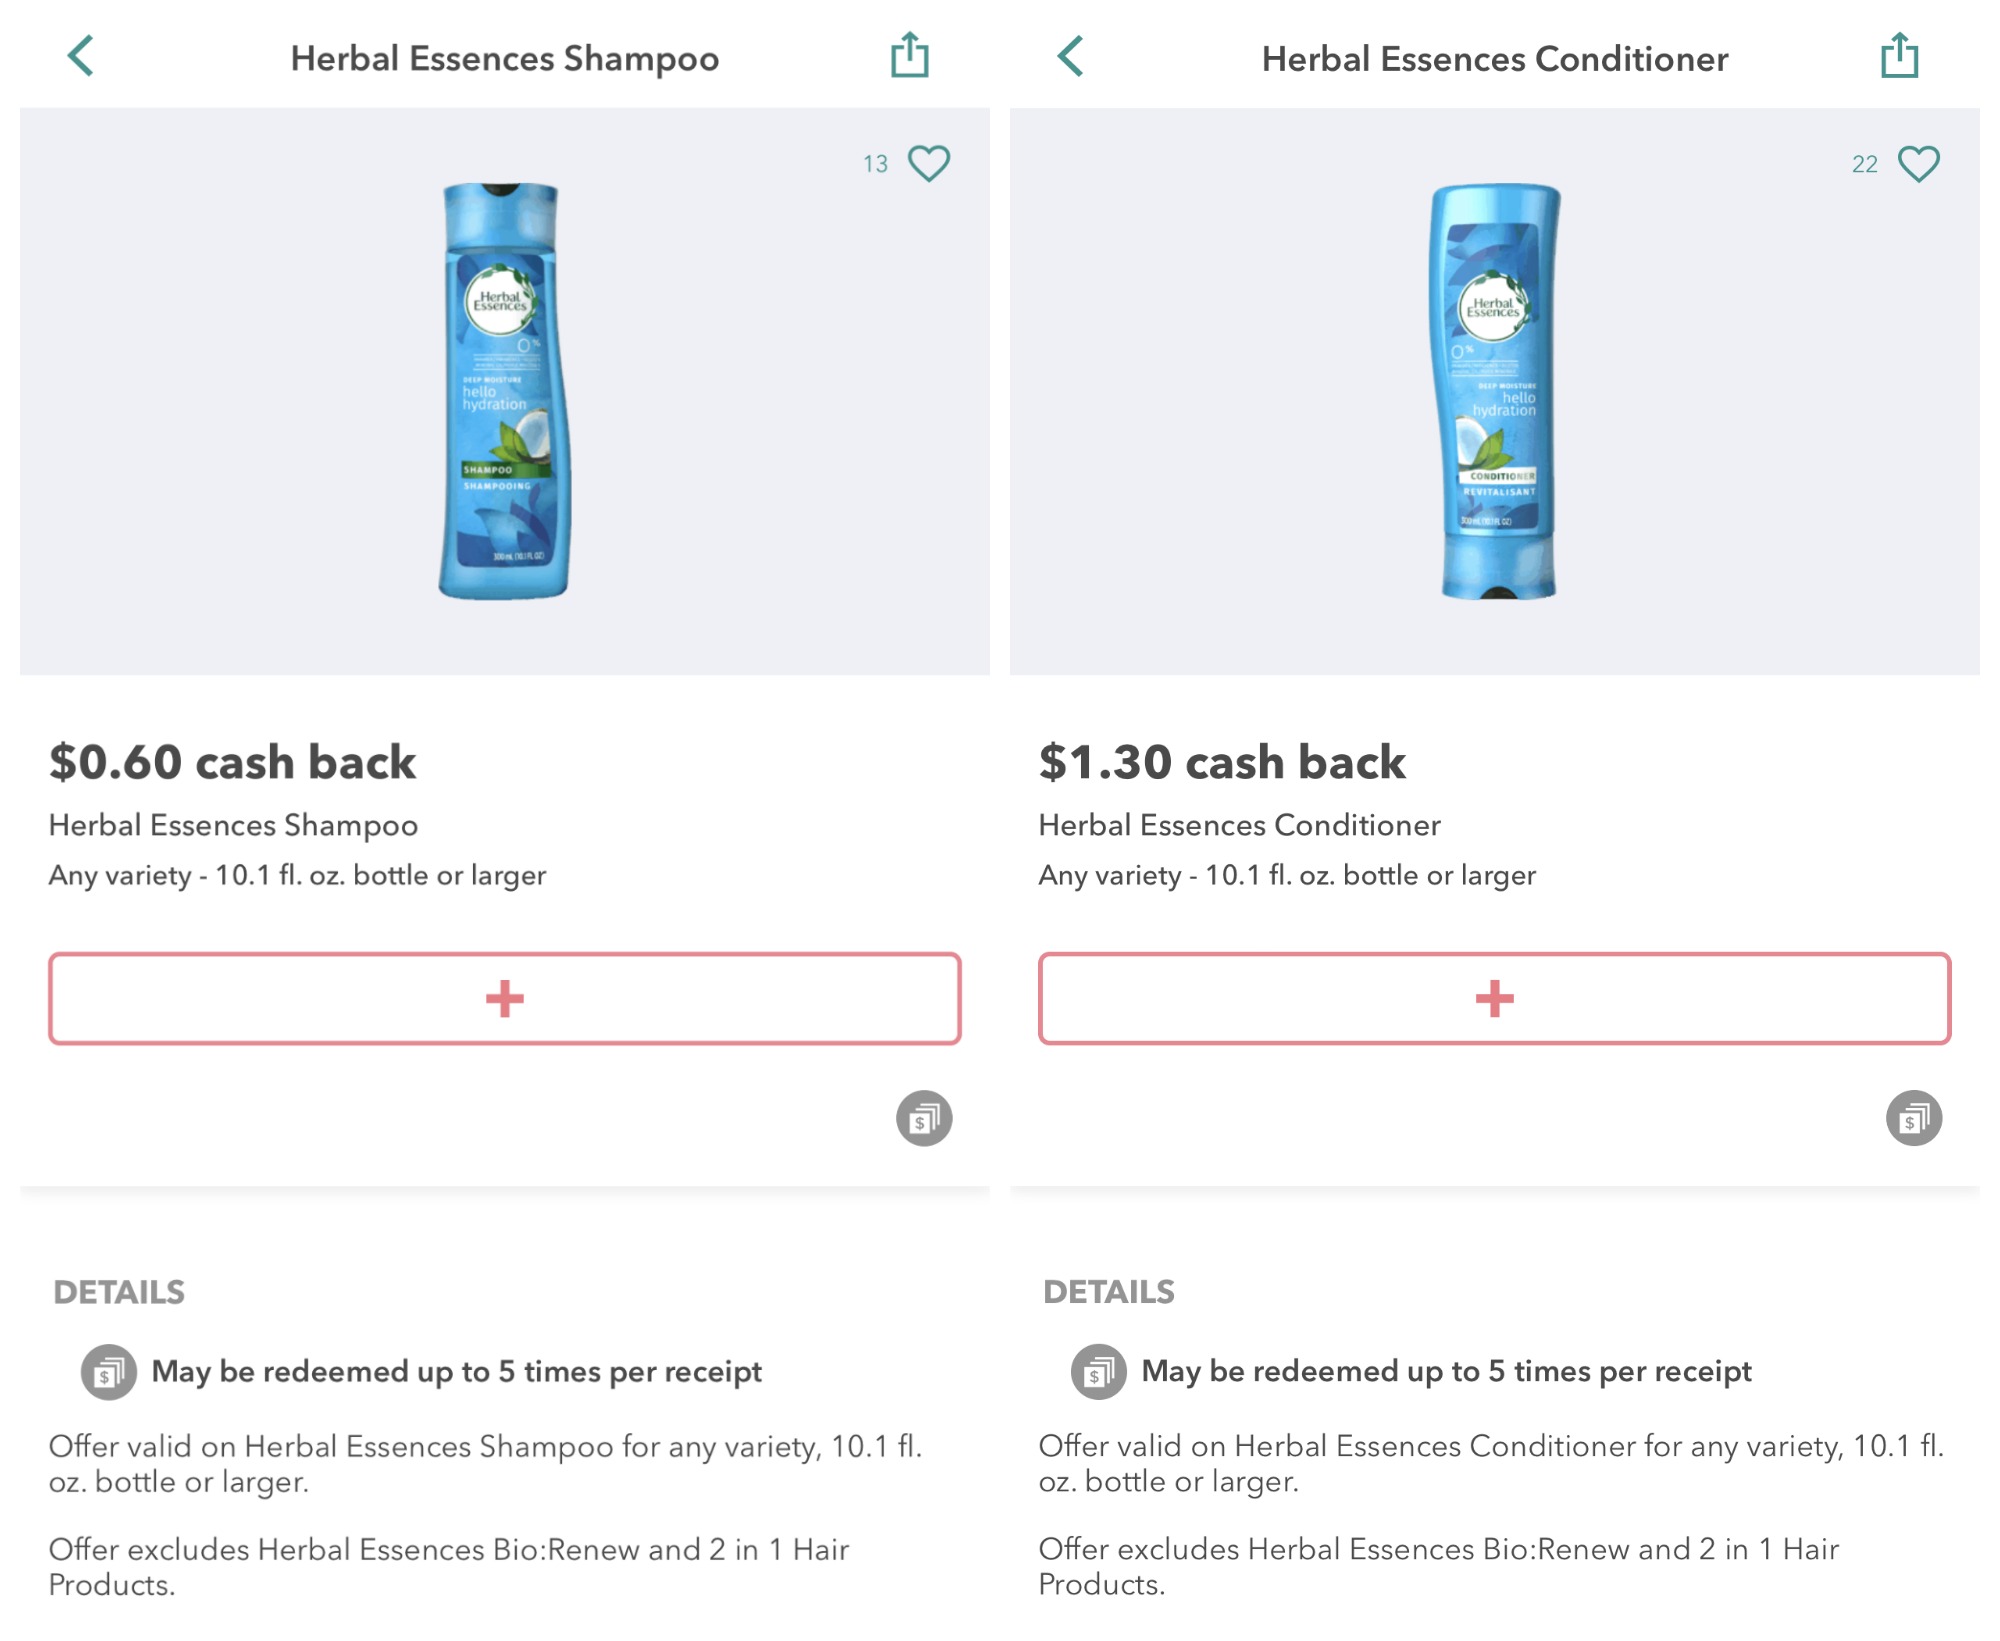Share the Herbal Essences Shampoo offer
2000x1641 pixels.
pyautogui.click(x=909, y=55)
